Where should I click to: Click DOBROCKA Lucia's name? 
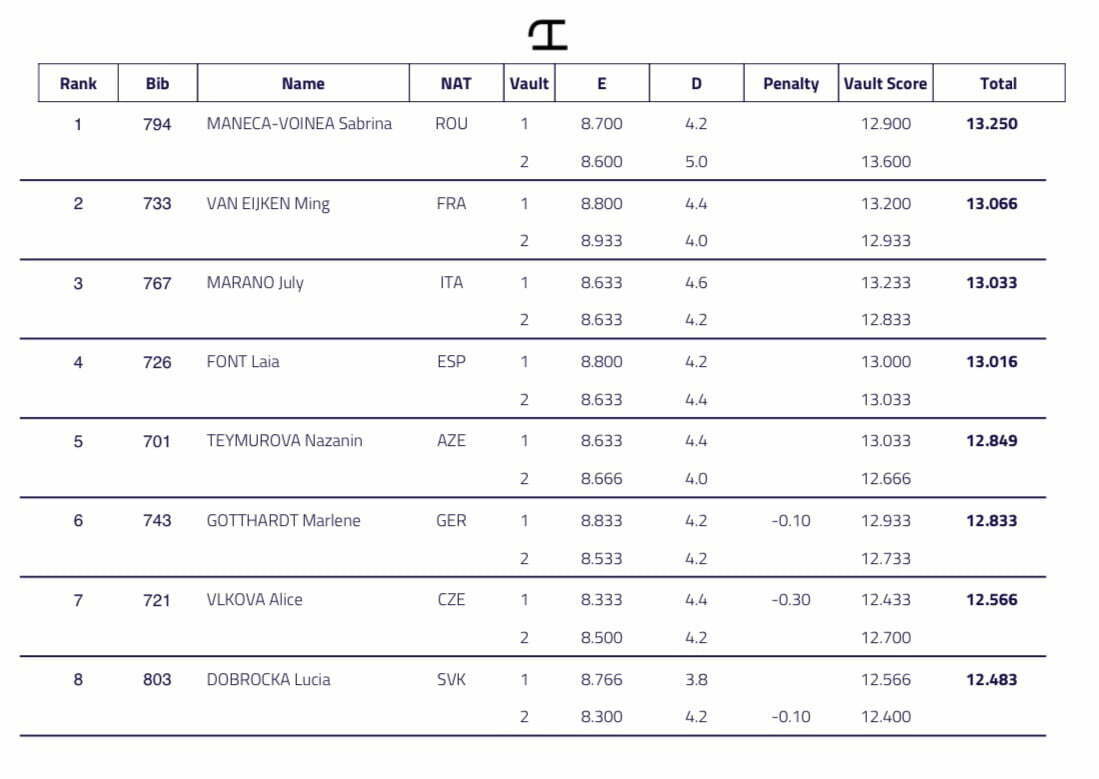[x=268, y=680]
